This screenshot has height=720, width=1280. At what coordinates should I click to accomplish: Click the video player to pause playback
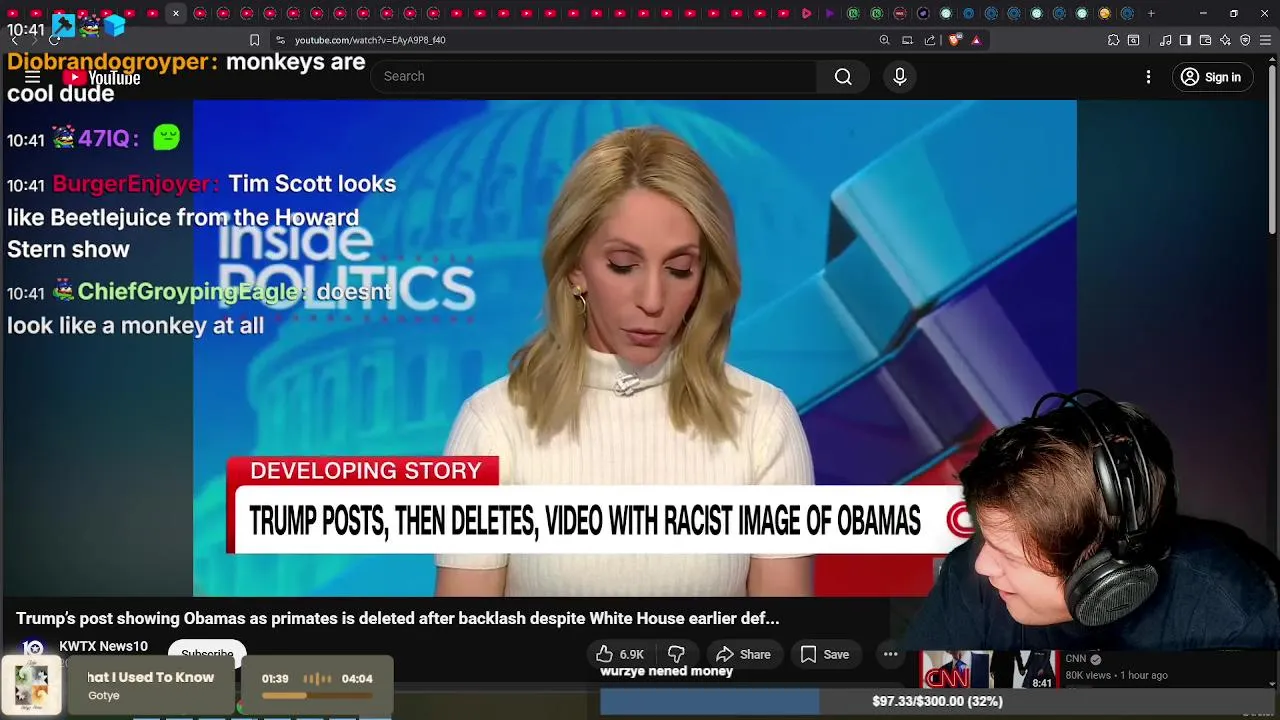pos(634,348)
